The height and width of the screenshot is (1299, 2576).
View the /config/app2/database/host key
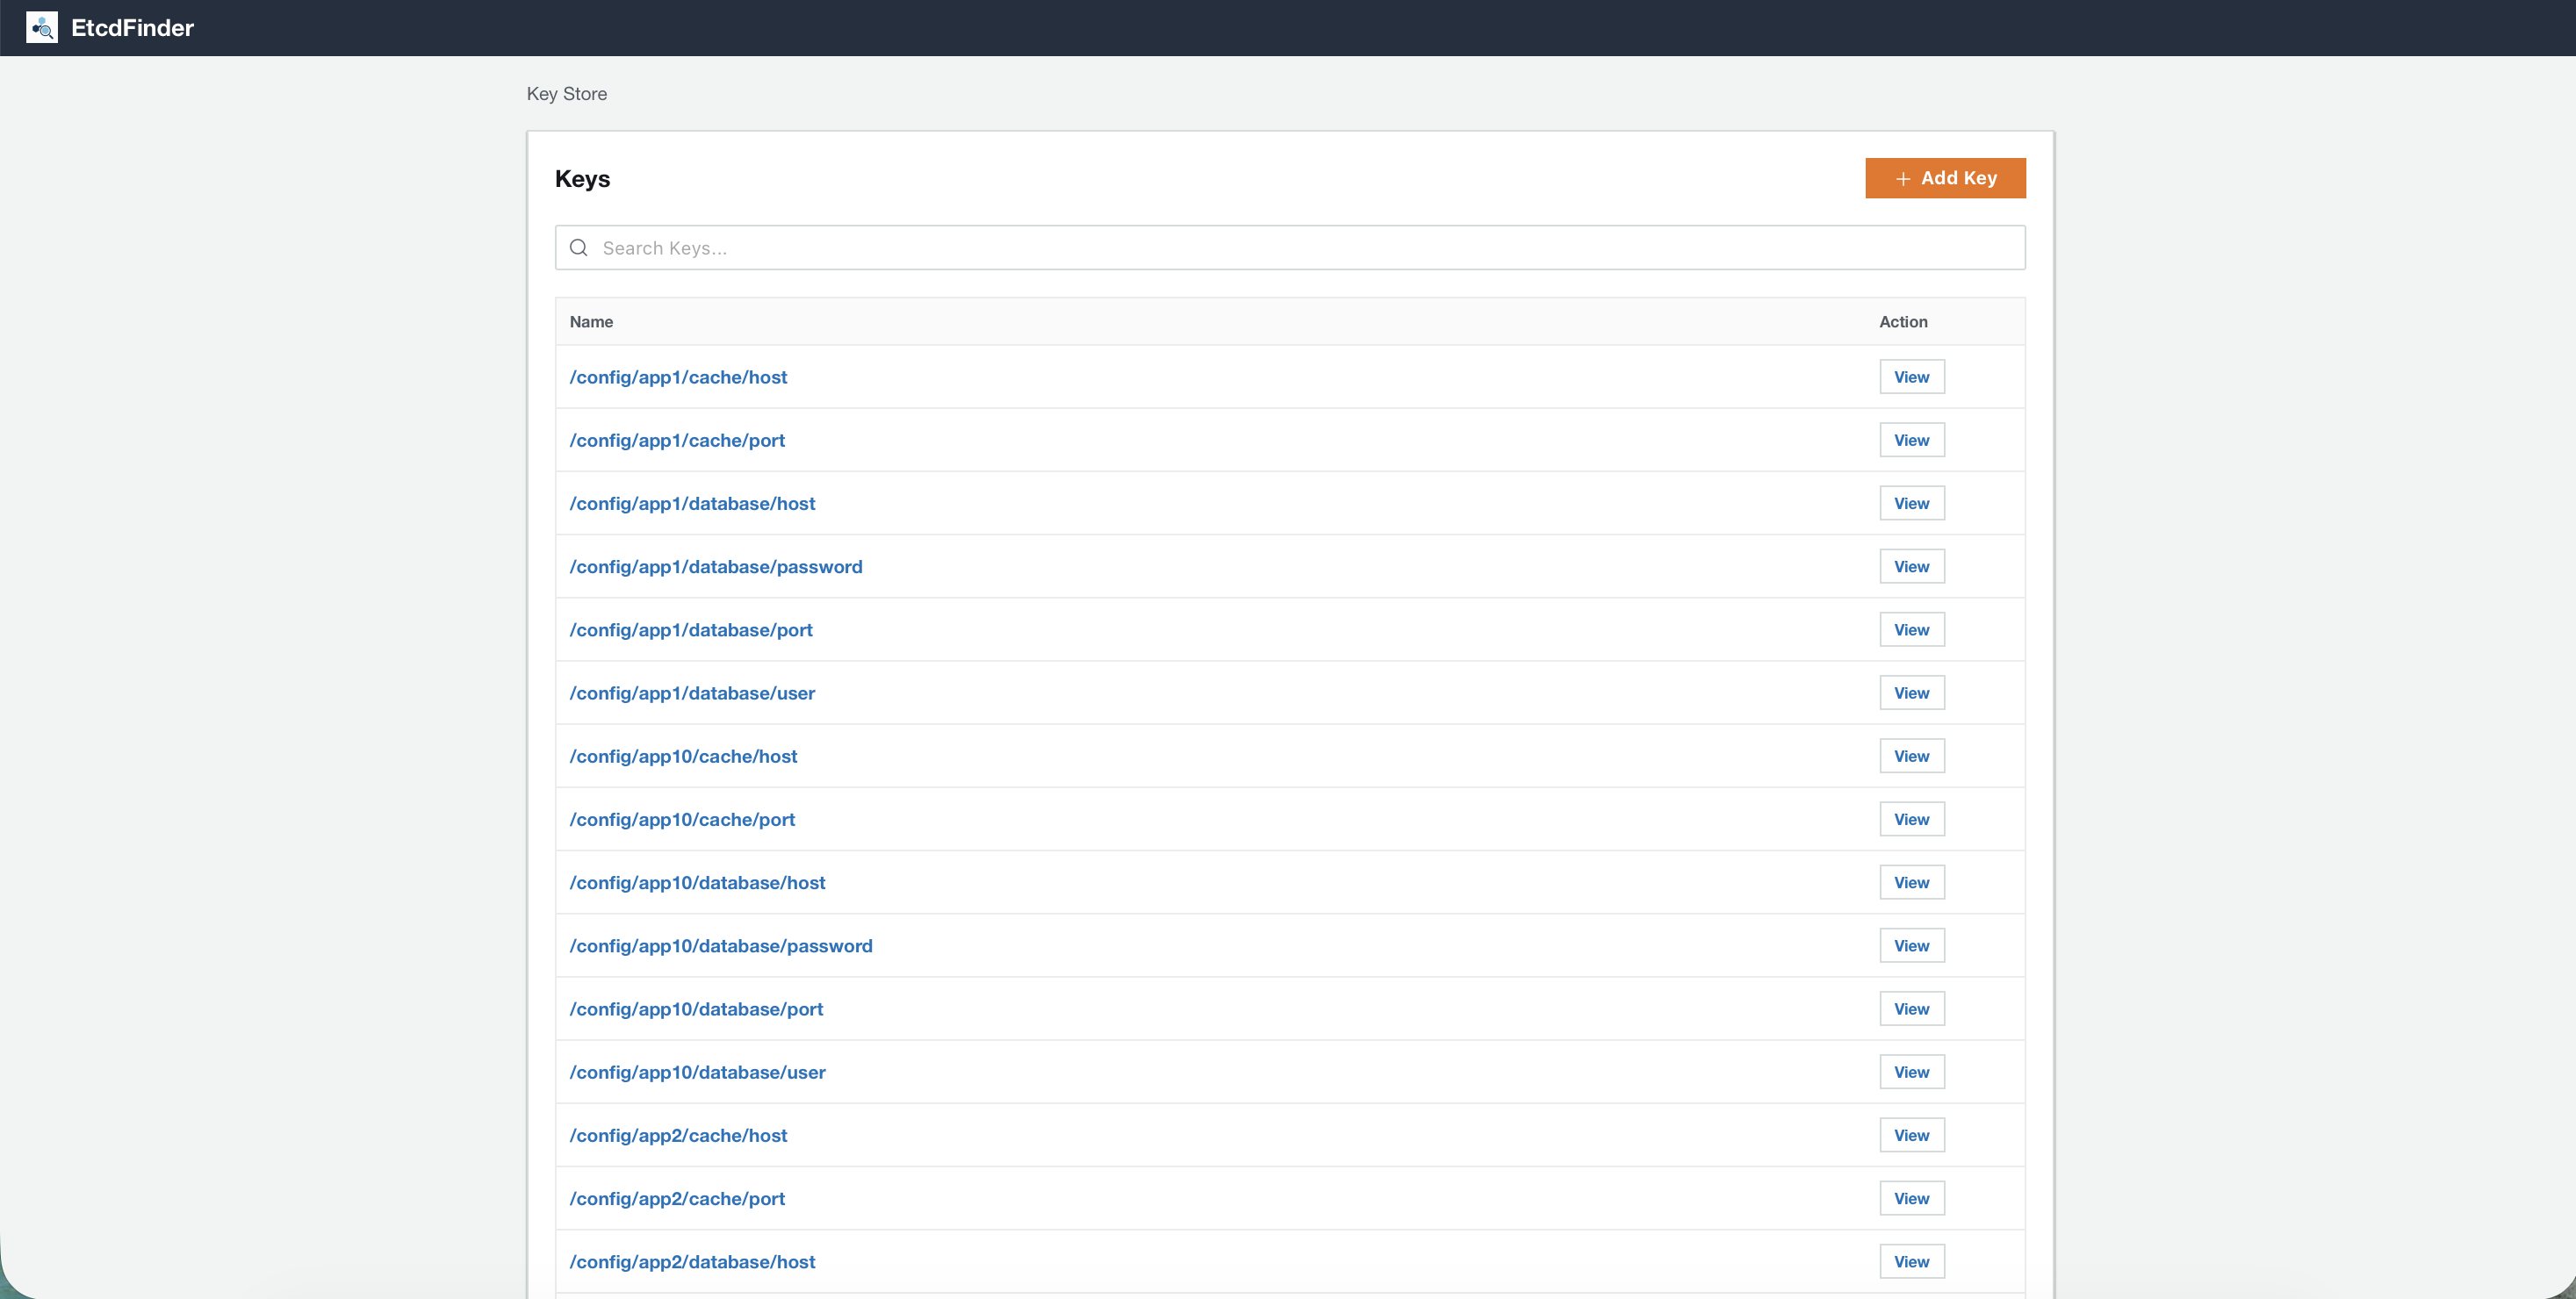pos(1911,1260)
